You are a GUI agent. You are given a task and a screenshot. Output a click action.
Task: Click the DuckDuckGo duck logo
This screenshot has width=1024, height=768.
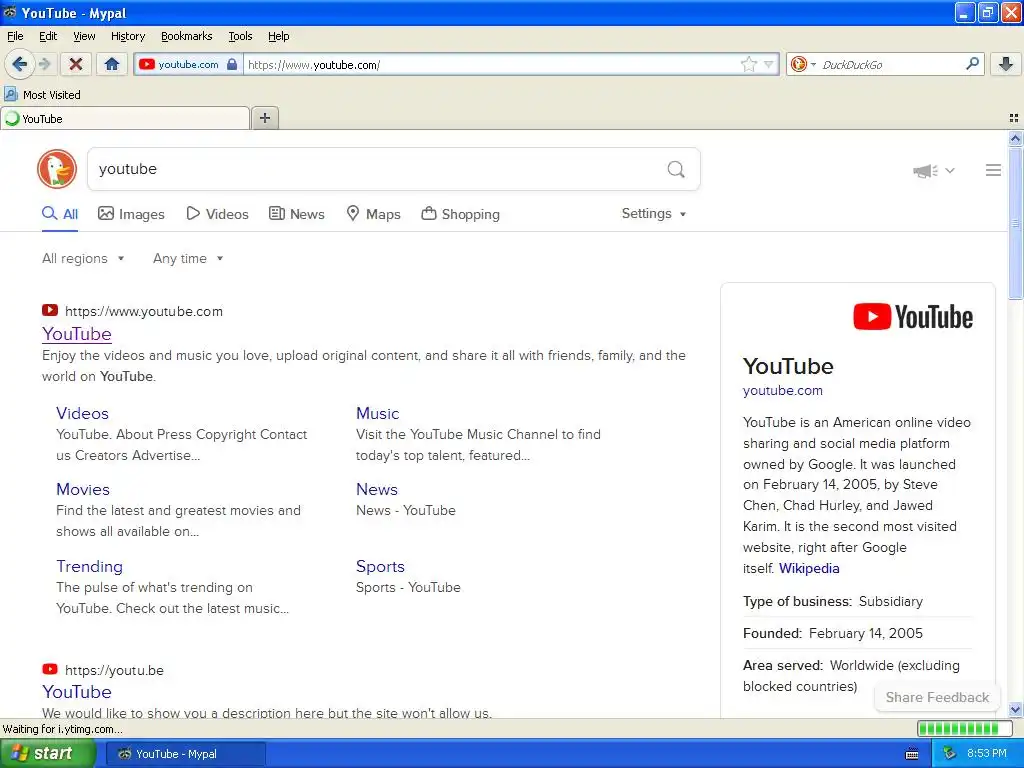[x=57, y=169]
